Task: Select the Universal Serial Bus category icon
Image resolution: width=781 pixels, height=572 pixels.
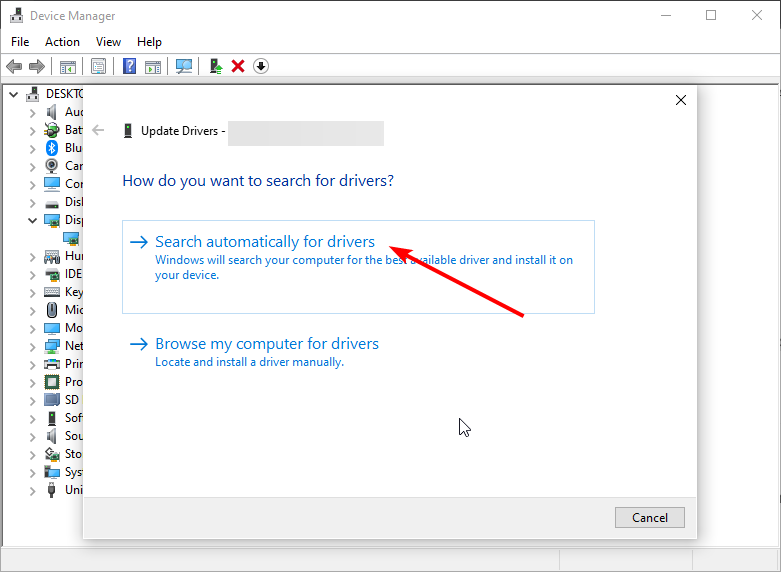Action: point(52,490)
